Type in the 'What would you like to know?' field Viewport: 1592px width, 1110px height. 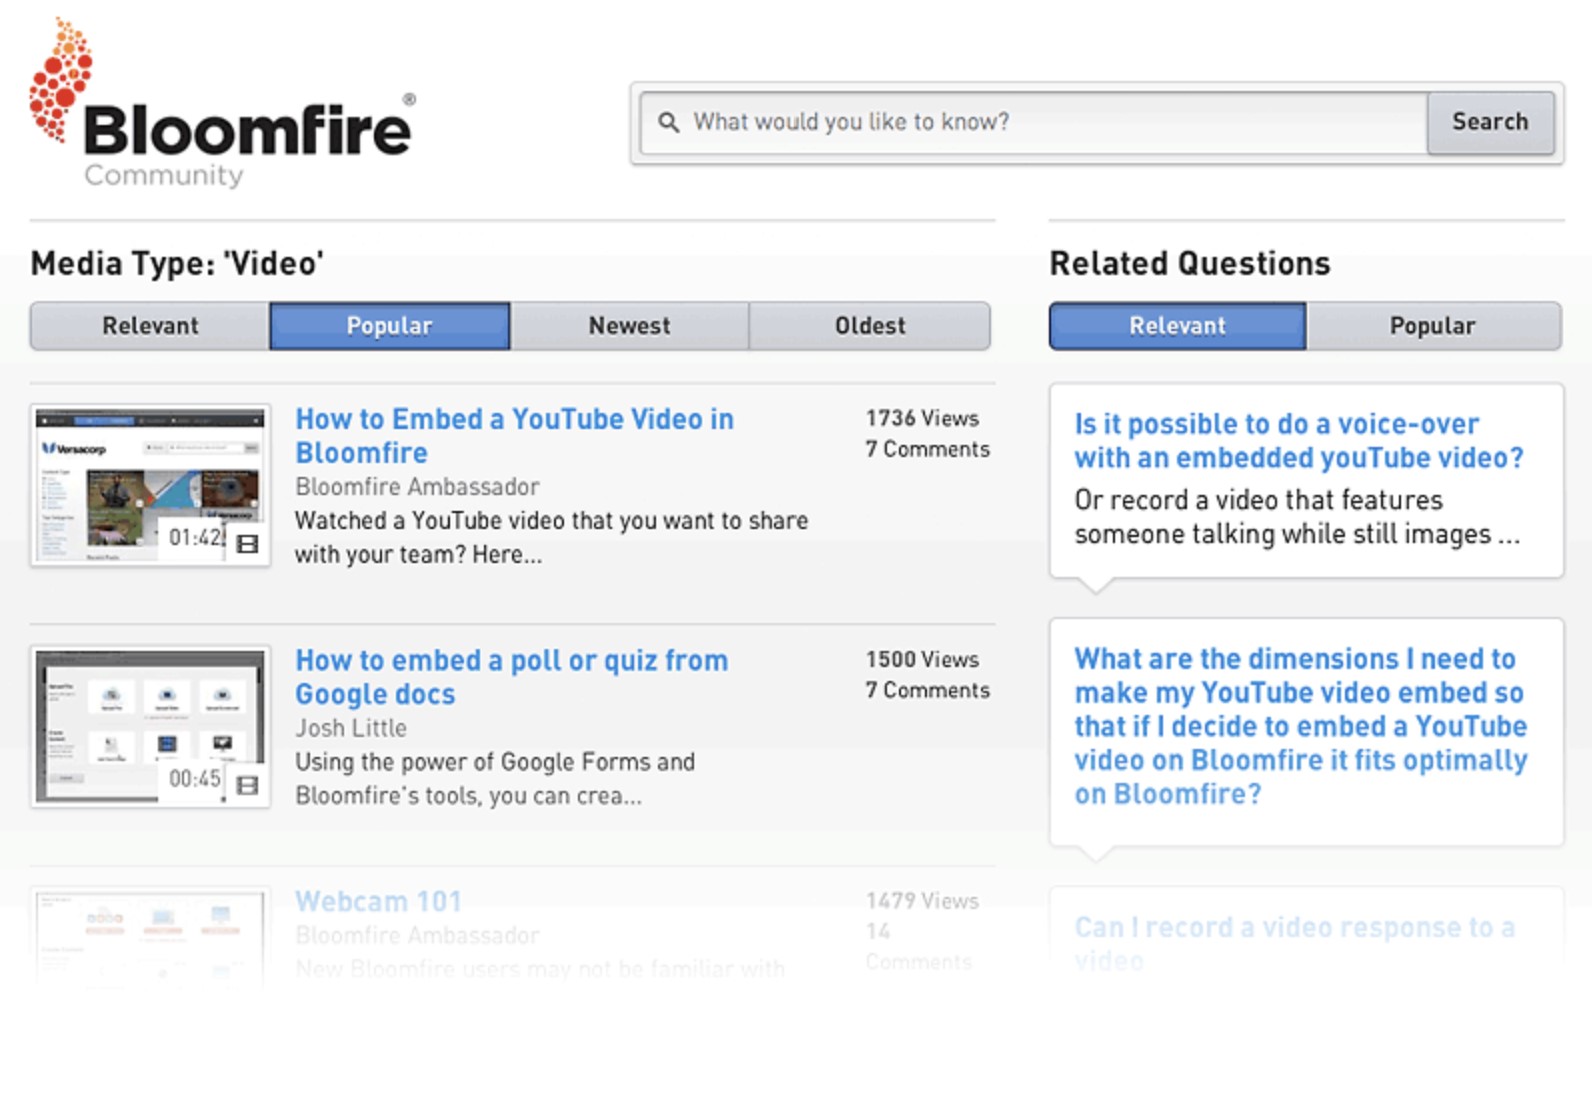pyautogui.click(x=1050, y=122)
